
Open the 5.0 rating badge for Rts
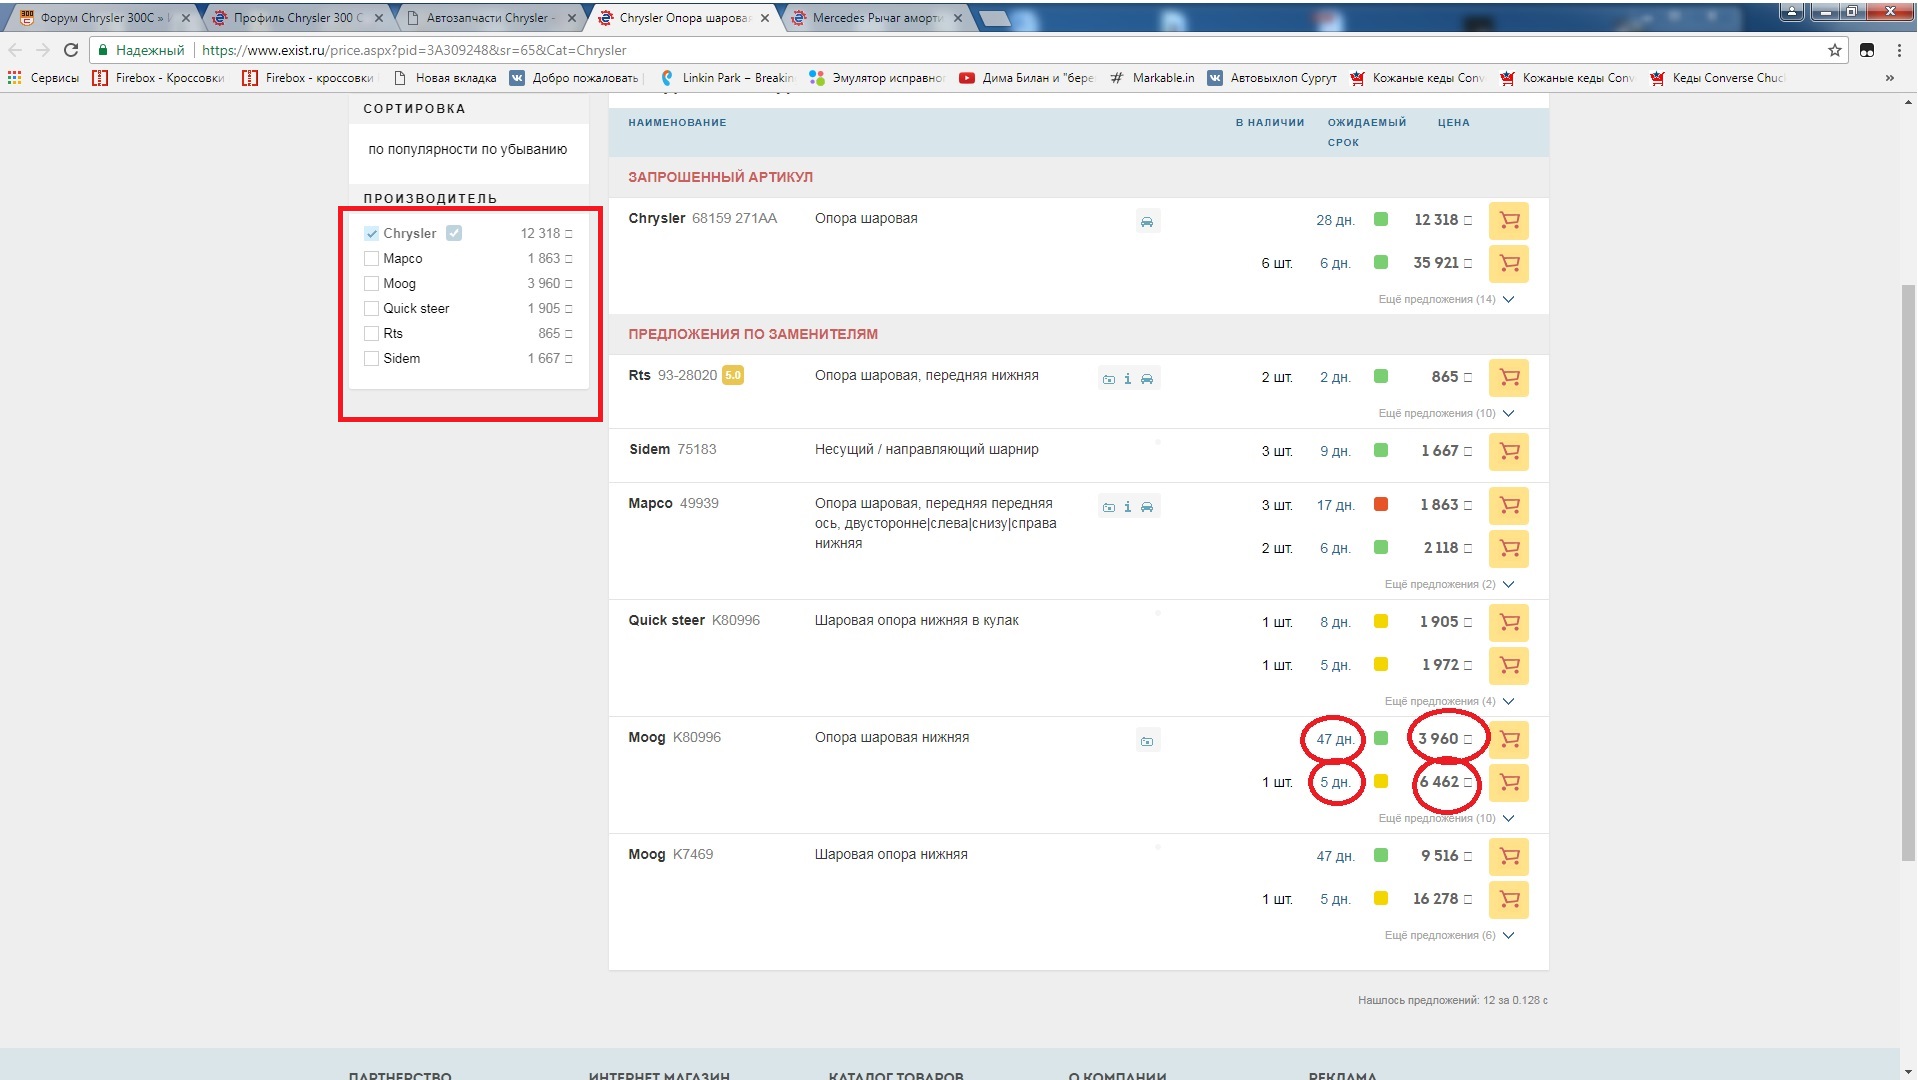tap(733, 376)
